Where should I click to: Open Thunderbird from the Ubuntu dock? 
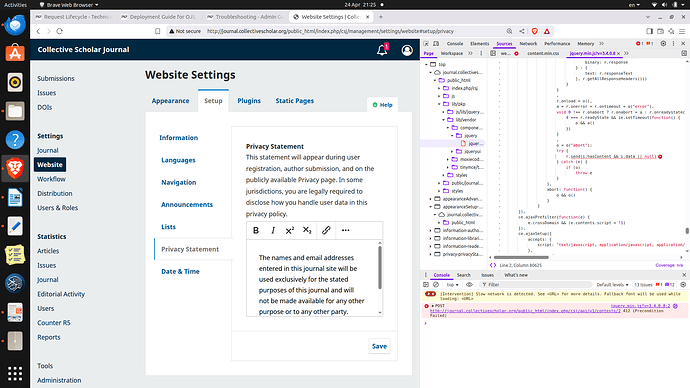click(15, 25)
